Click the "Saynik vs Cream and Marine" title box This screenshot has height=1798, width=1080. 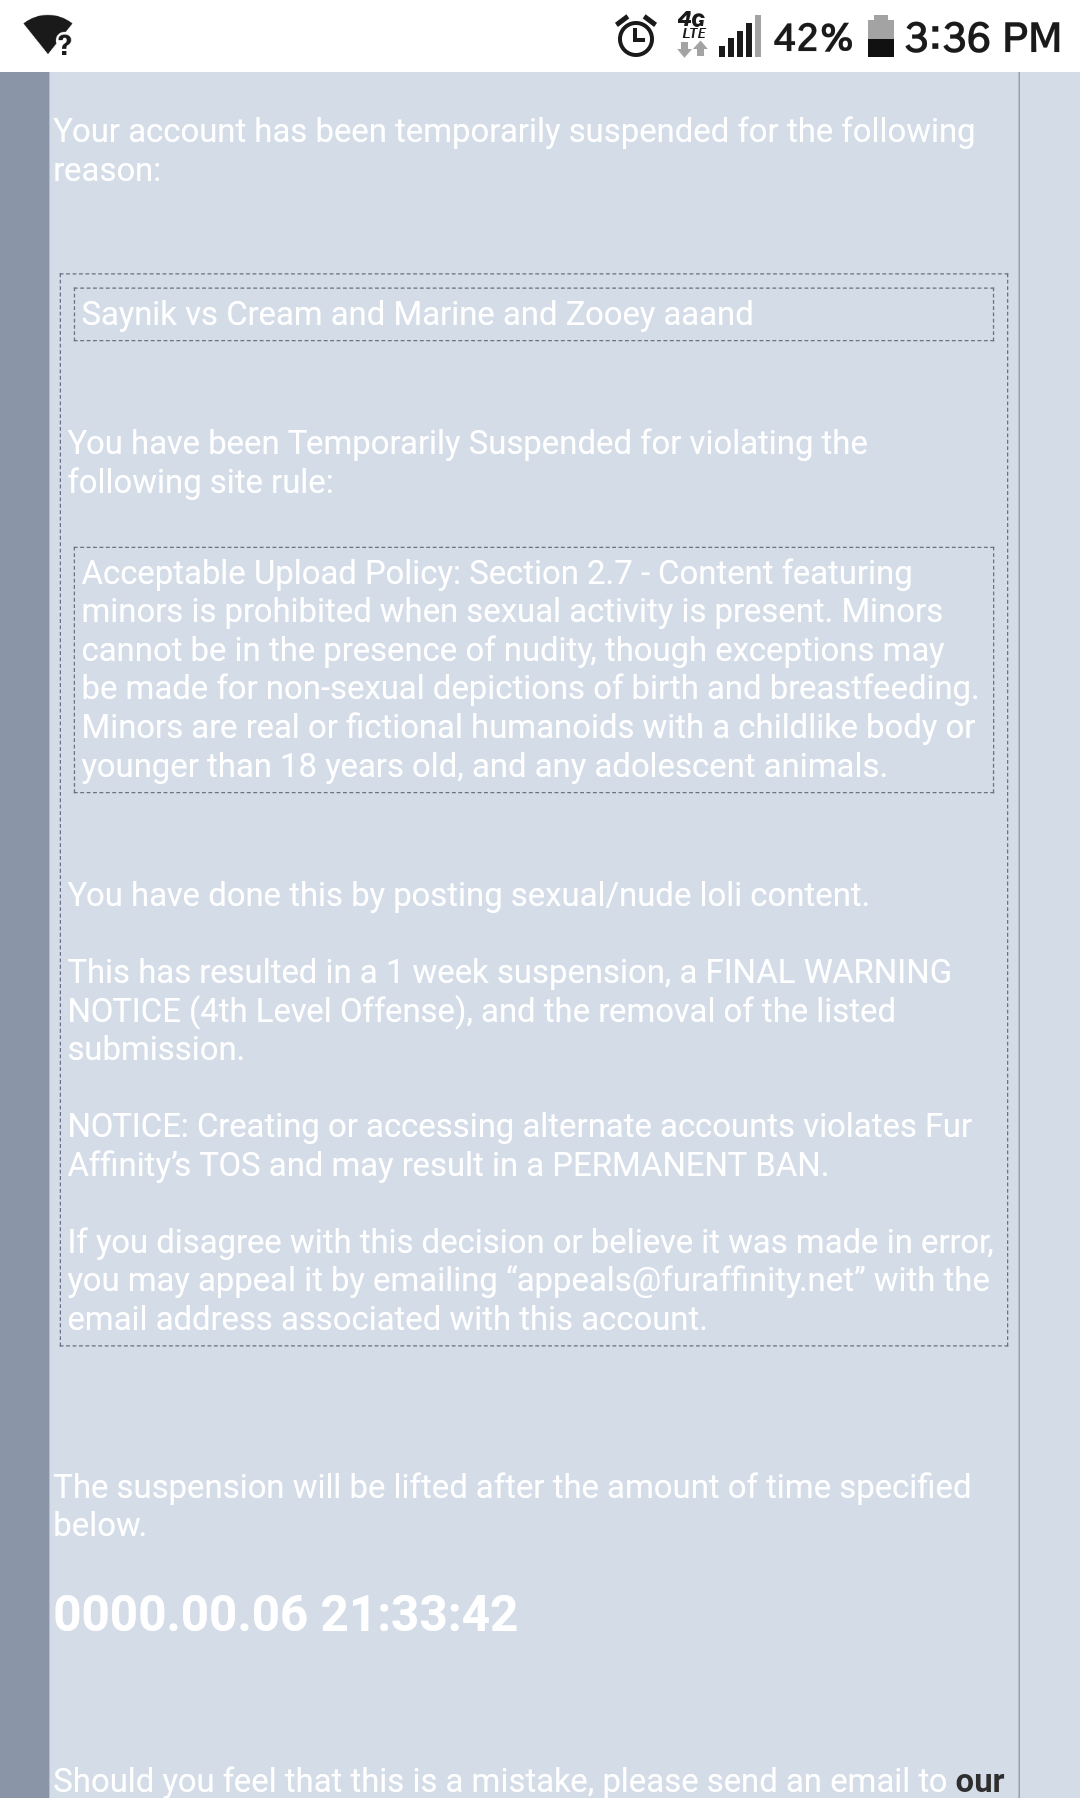533,314
